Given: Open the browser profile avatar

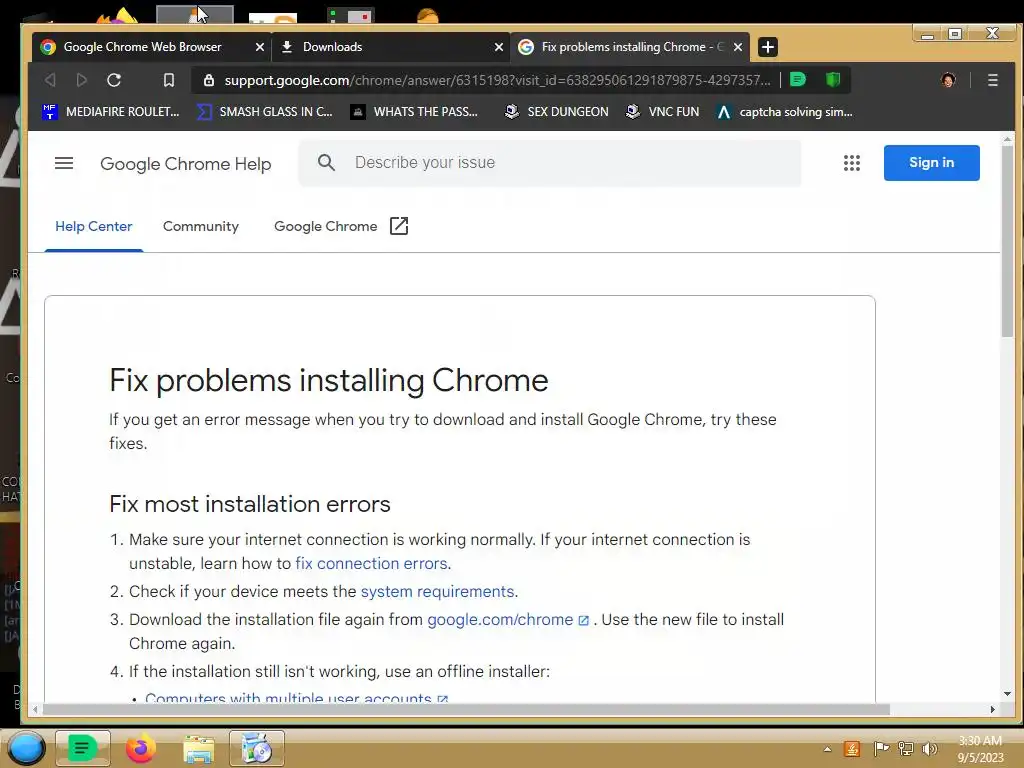Looking at the screenshot, I should (x=948, y=80).
